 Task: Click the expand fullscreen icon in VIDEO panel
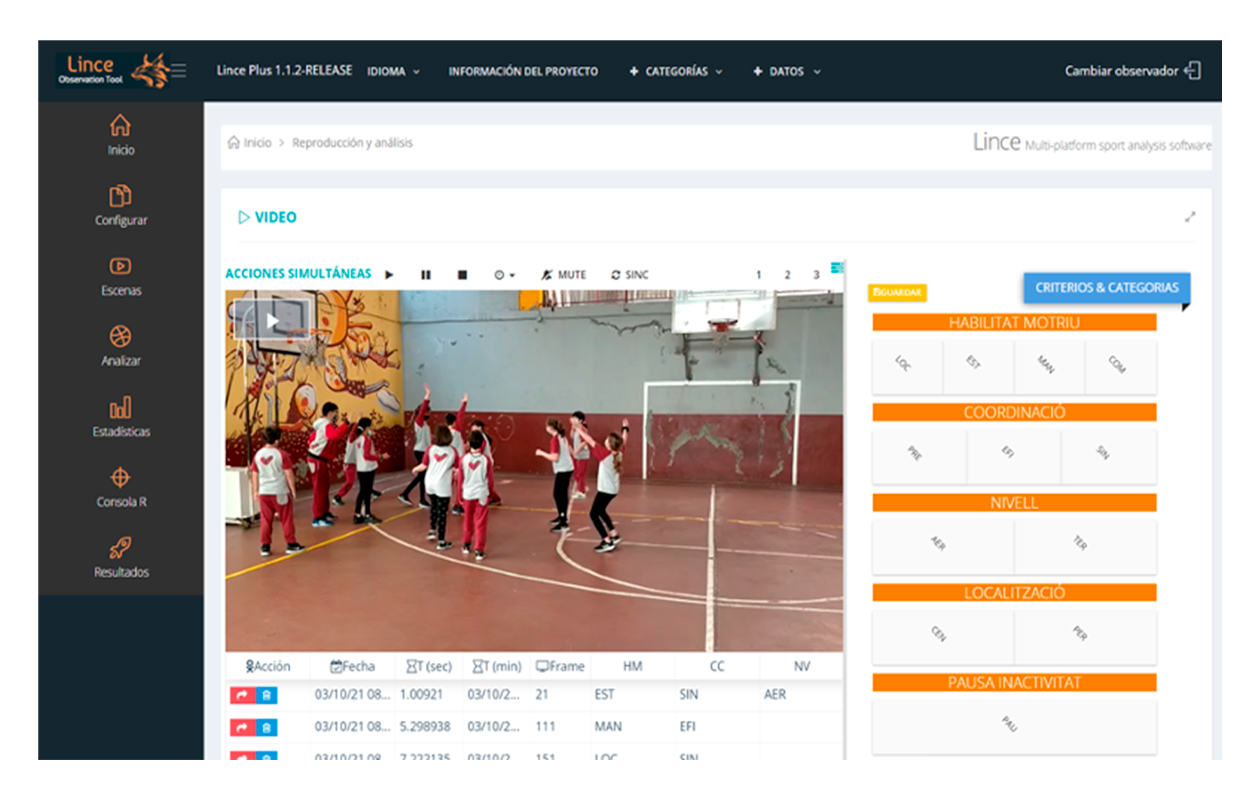(1190, 217)
